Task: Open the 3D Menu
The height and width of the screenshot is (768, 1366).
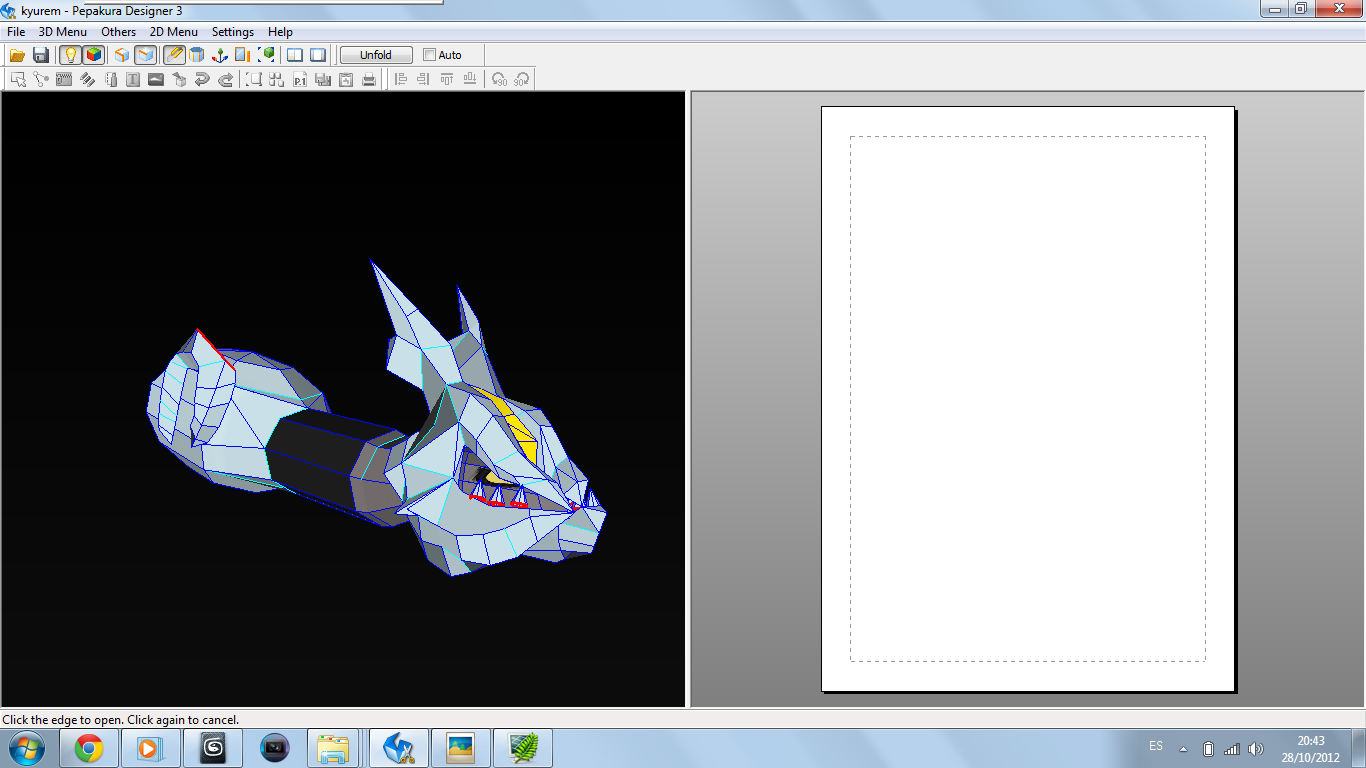Action: pyautogui.click(x=63, y=32)
